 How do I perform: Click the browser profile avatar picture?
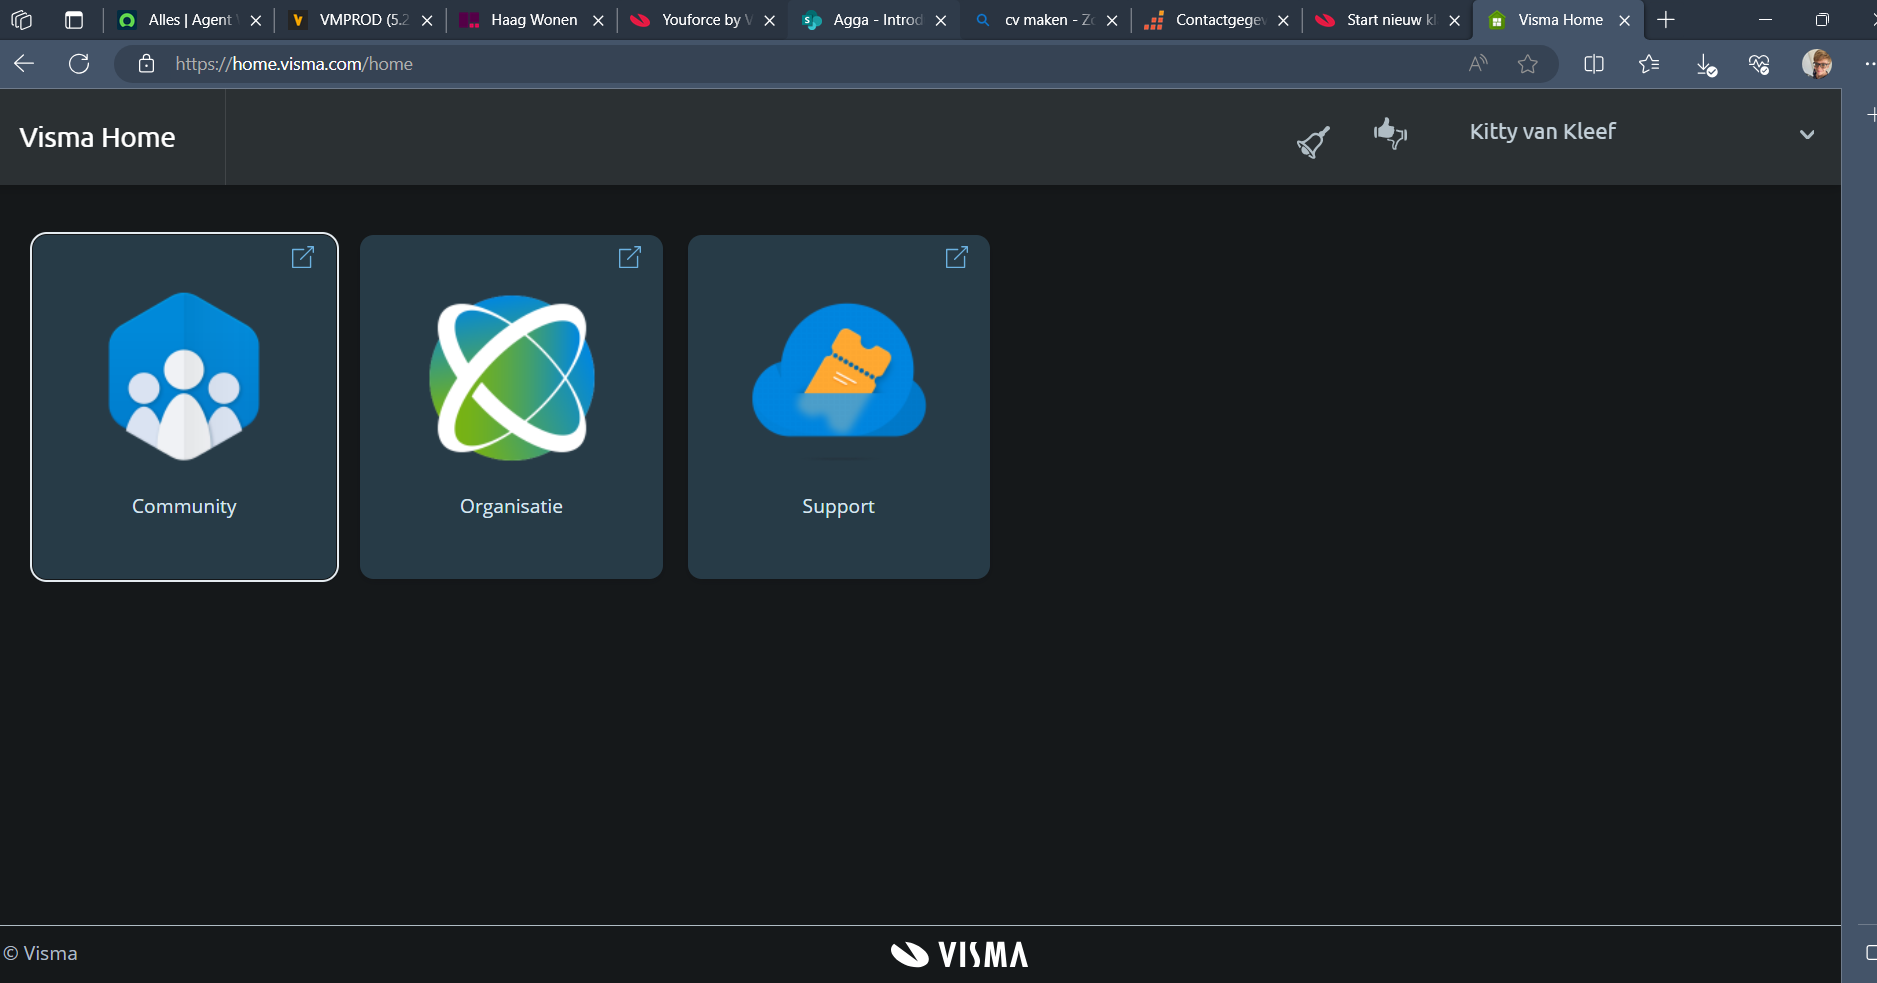(1818, 64)
